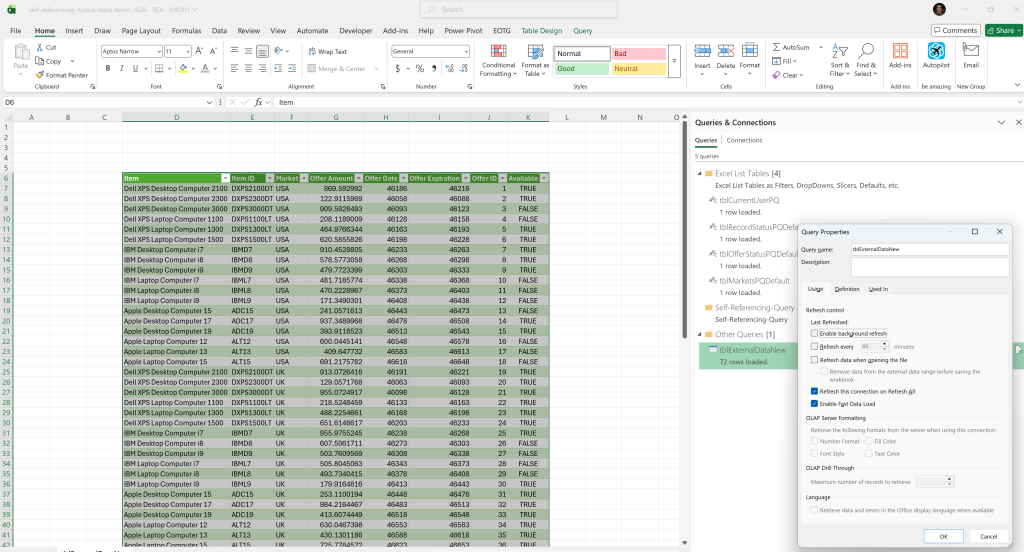
Task: Click the Clear eraser icon
Action: click(x=776, y=75)
